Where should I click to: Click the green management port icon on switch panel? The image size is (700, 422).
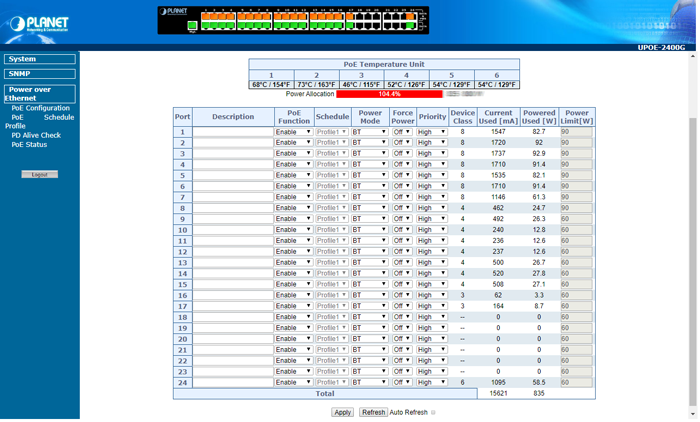(192, 25)
